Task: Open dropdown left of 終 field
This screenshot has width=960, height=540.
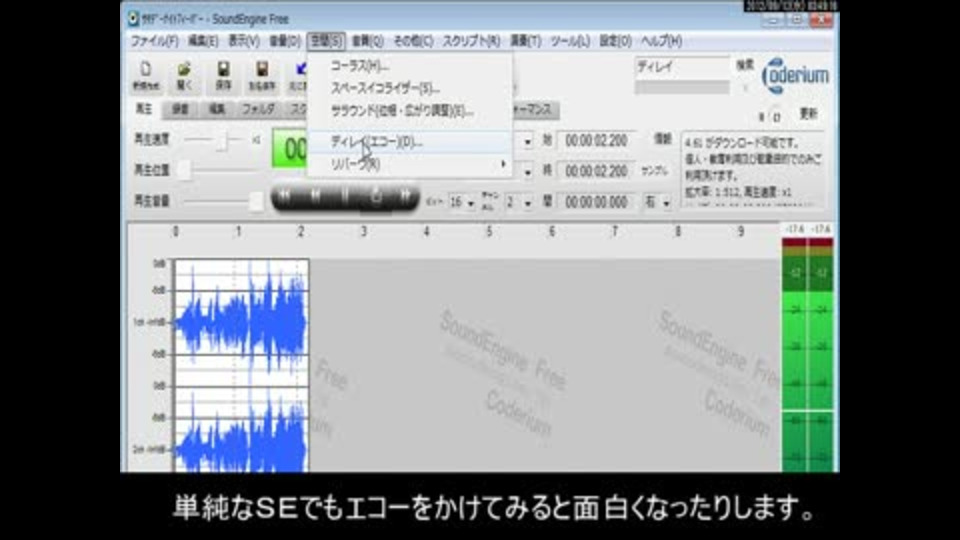Action: tap(527, 172)
